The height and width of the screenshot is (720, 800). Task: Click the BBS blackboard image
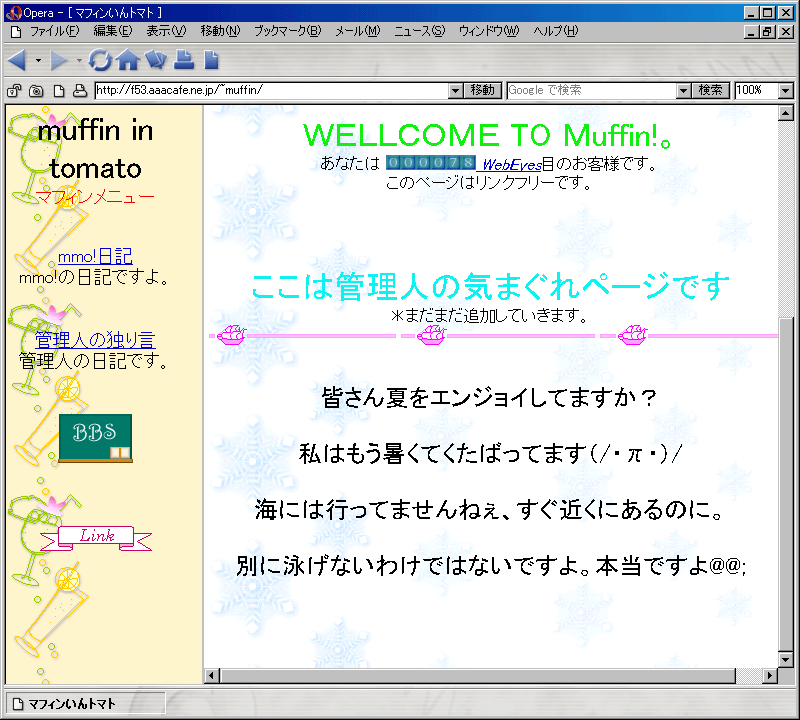[95, 438]
